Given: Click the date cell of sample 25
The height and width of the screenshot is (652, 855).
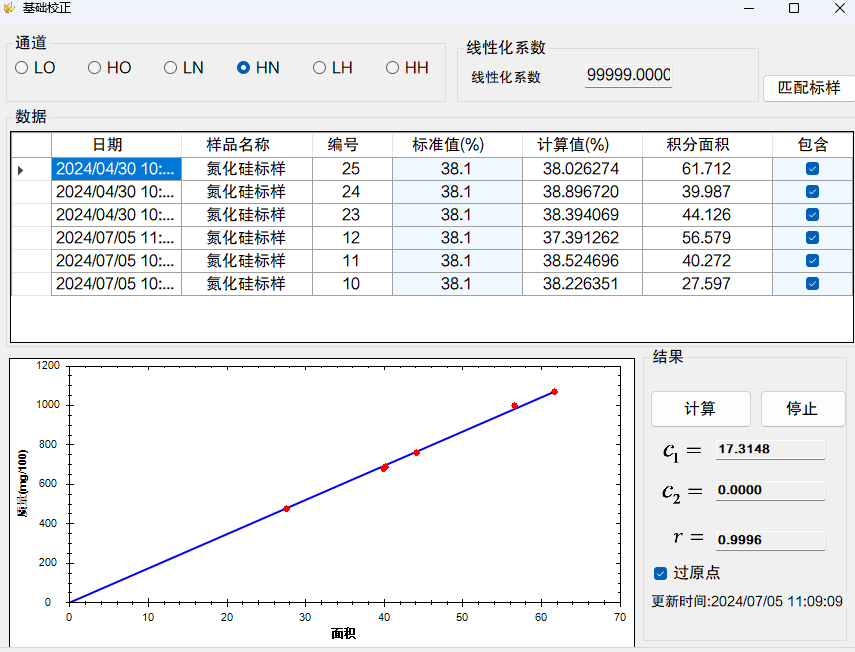Looking at the screenshot, I should point(116,169).
